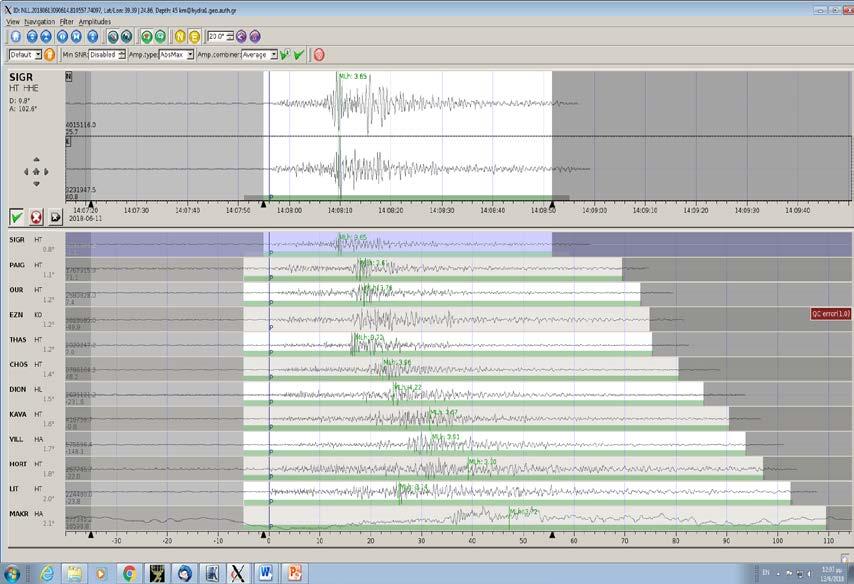854x584 pixels.
Task: Select the KAVA station row label
Action: pos(18,415)
